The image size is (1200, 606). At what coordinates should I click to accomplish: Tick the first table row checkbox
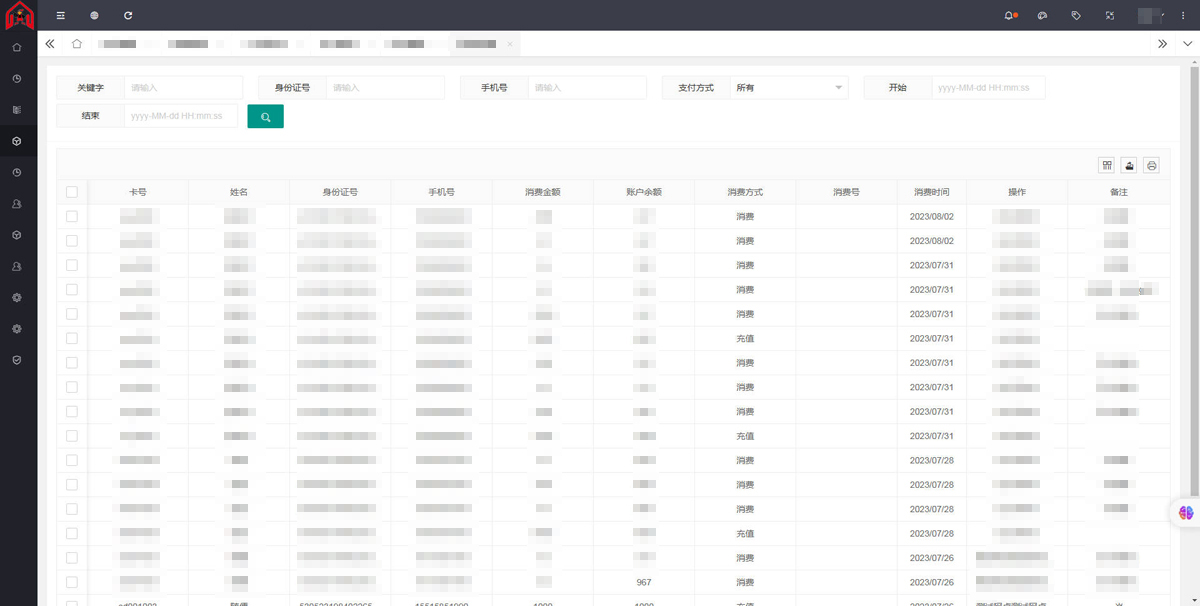(x=72, y=216)
